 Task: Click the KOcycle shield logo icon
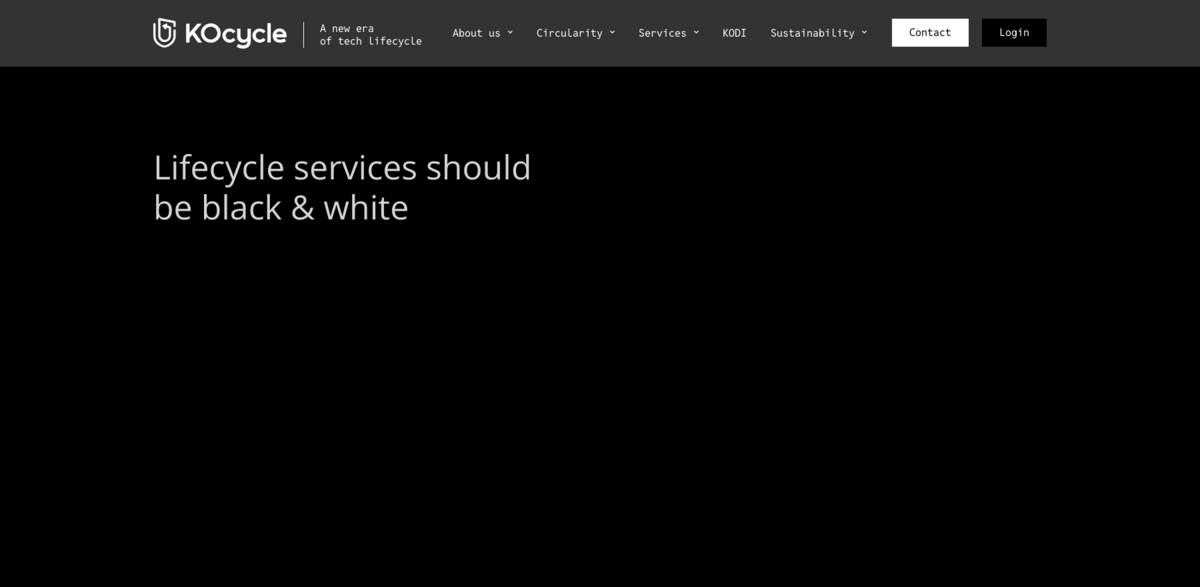click(x=165, y=33)
